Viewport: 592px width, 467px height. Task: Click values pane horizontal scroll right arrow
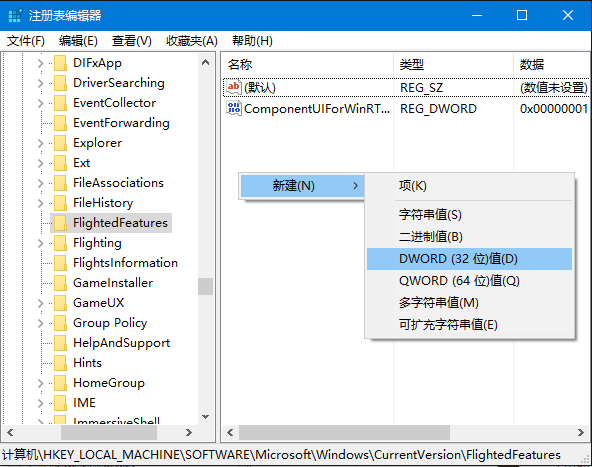(x=581, y=432)
